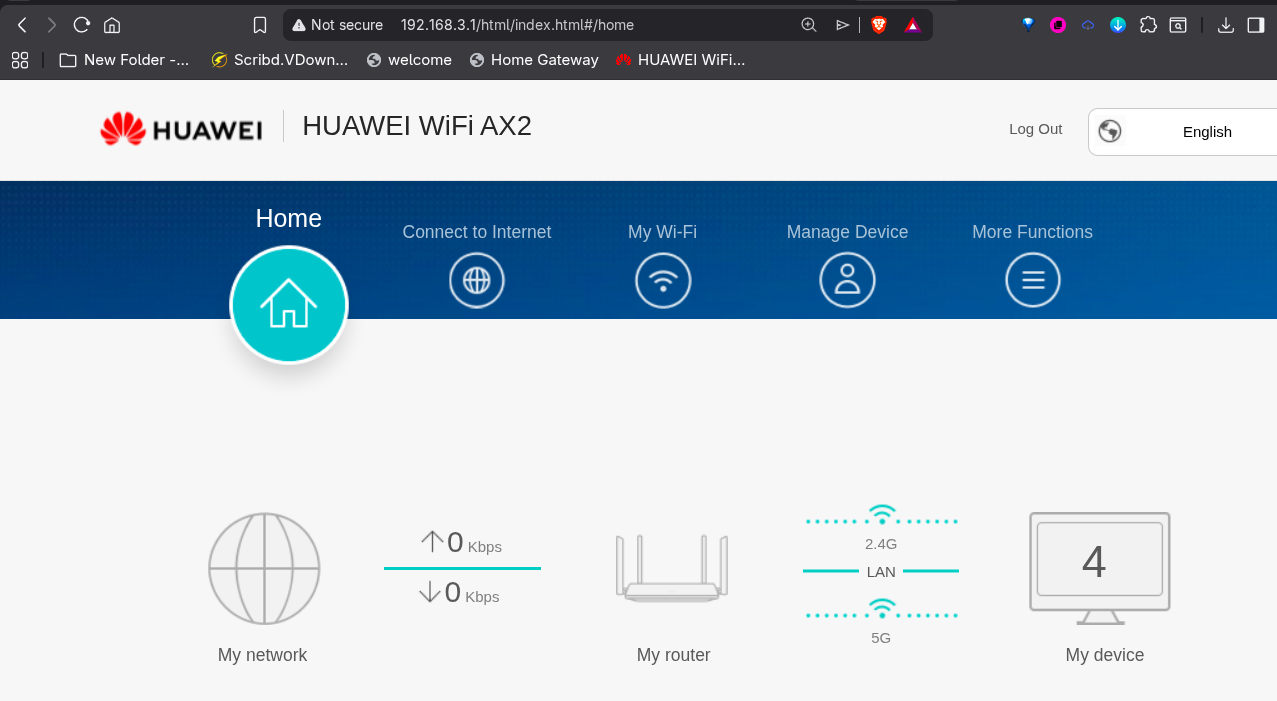Click the 2.4G Wi-Fi signal indicator
The image size is (1277, 701).
pos(881,513)
